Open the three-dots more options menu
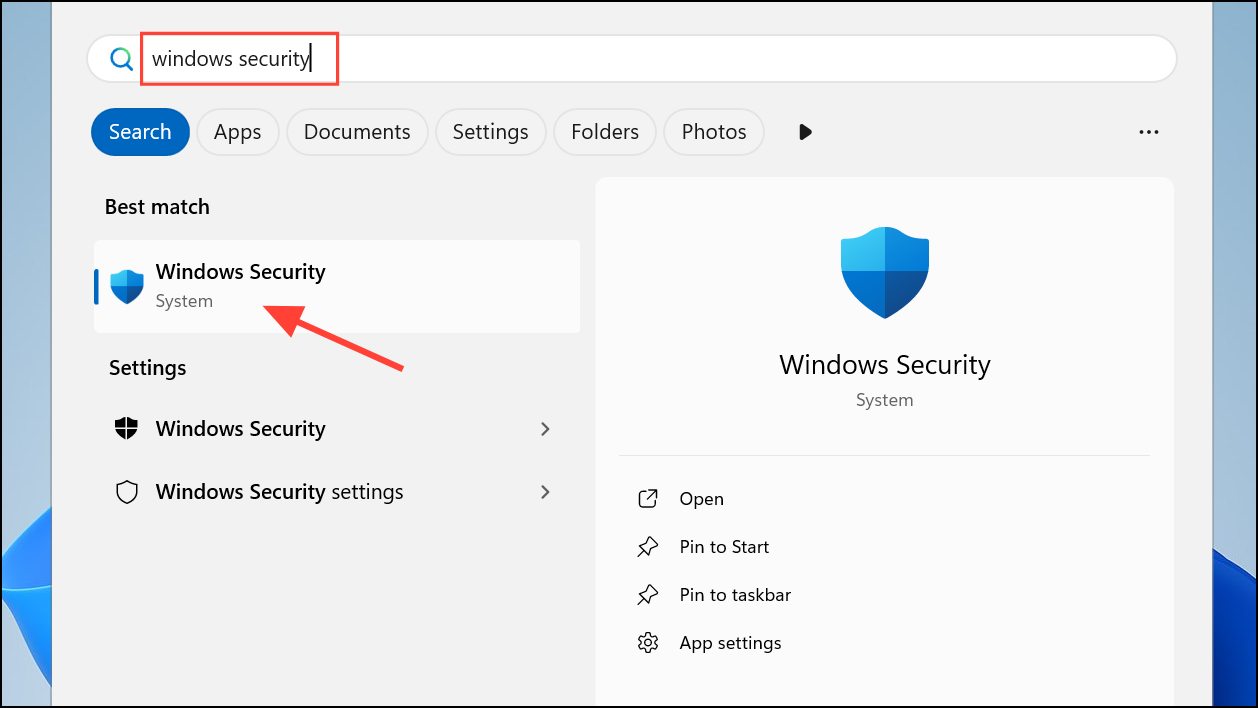1258x708 pixels. click(1148, 132)
